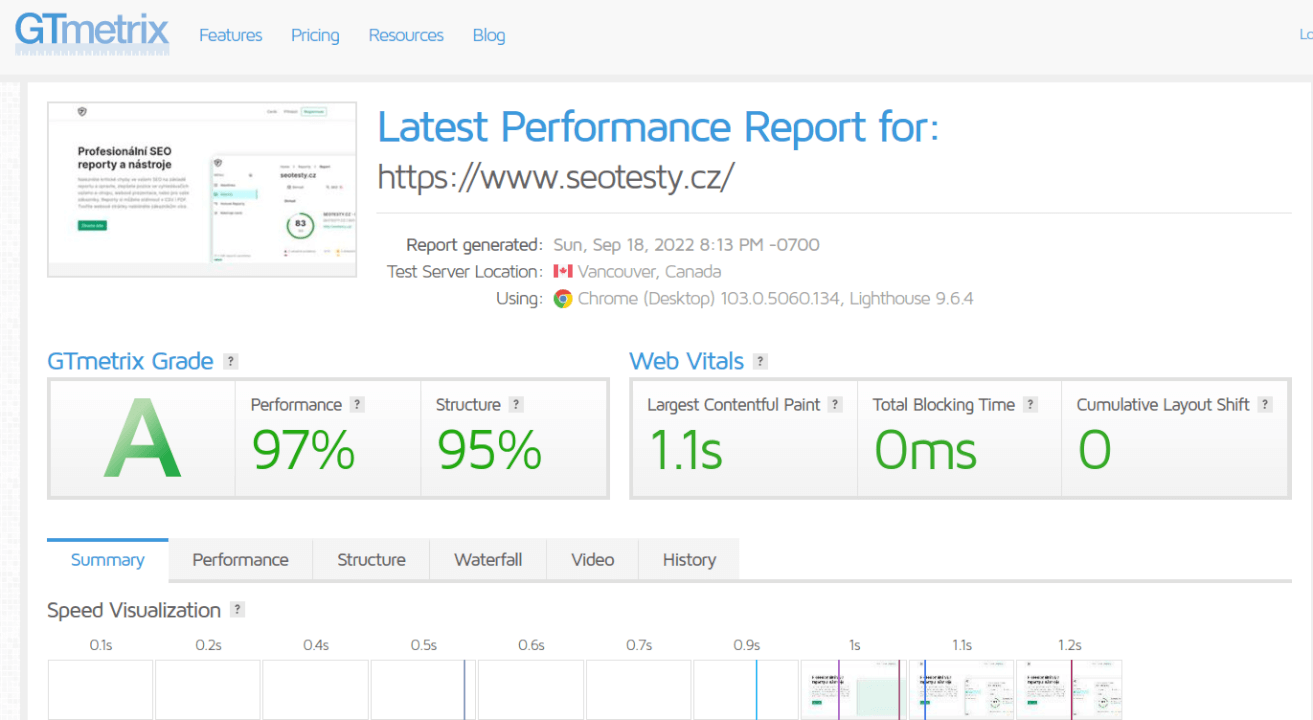Click the 0.2s filmstrip frame
Screen dimensions: 1313x720
click(x=208, y=689)
